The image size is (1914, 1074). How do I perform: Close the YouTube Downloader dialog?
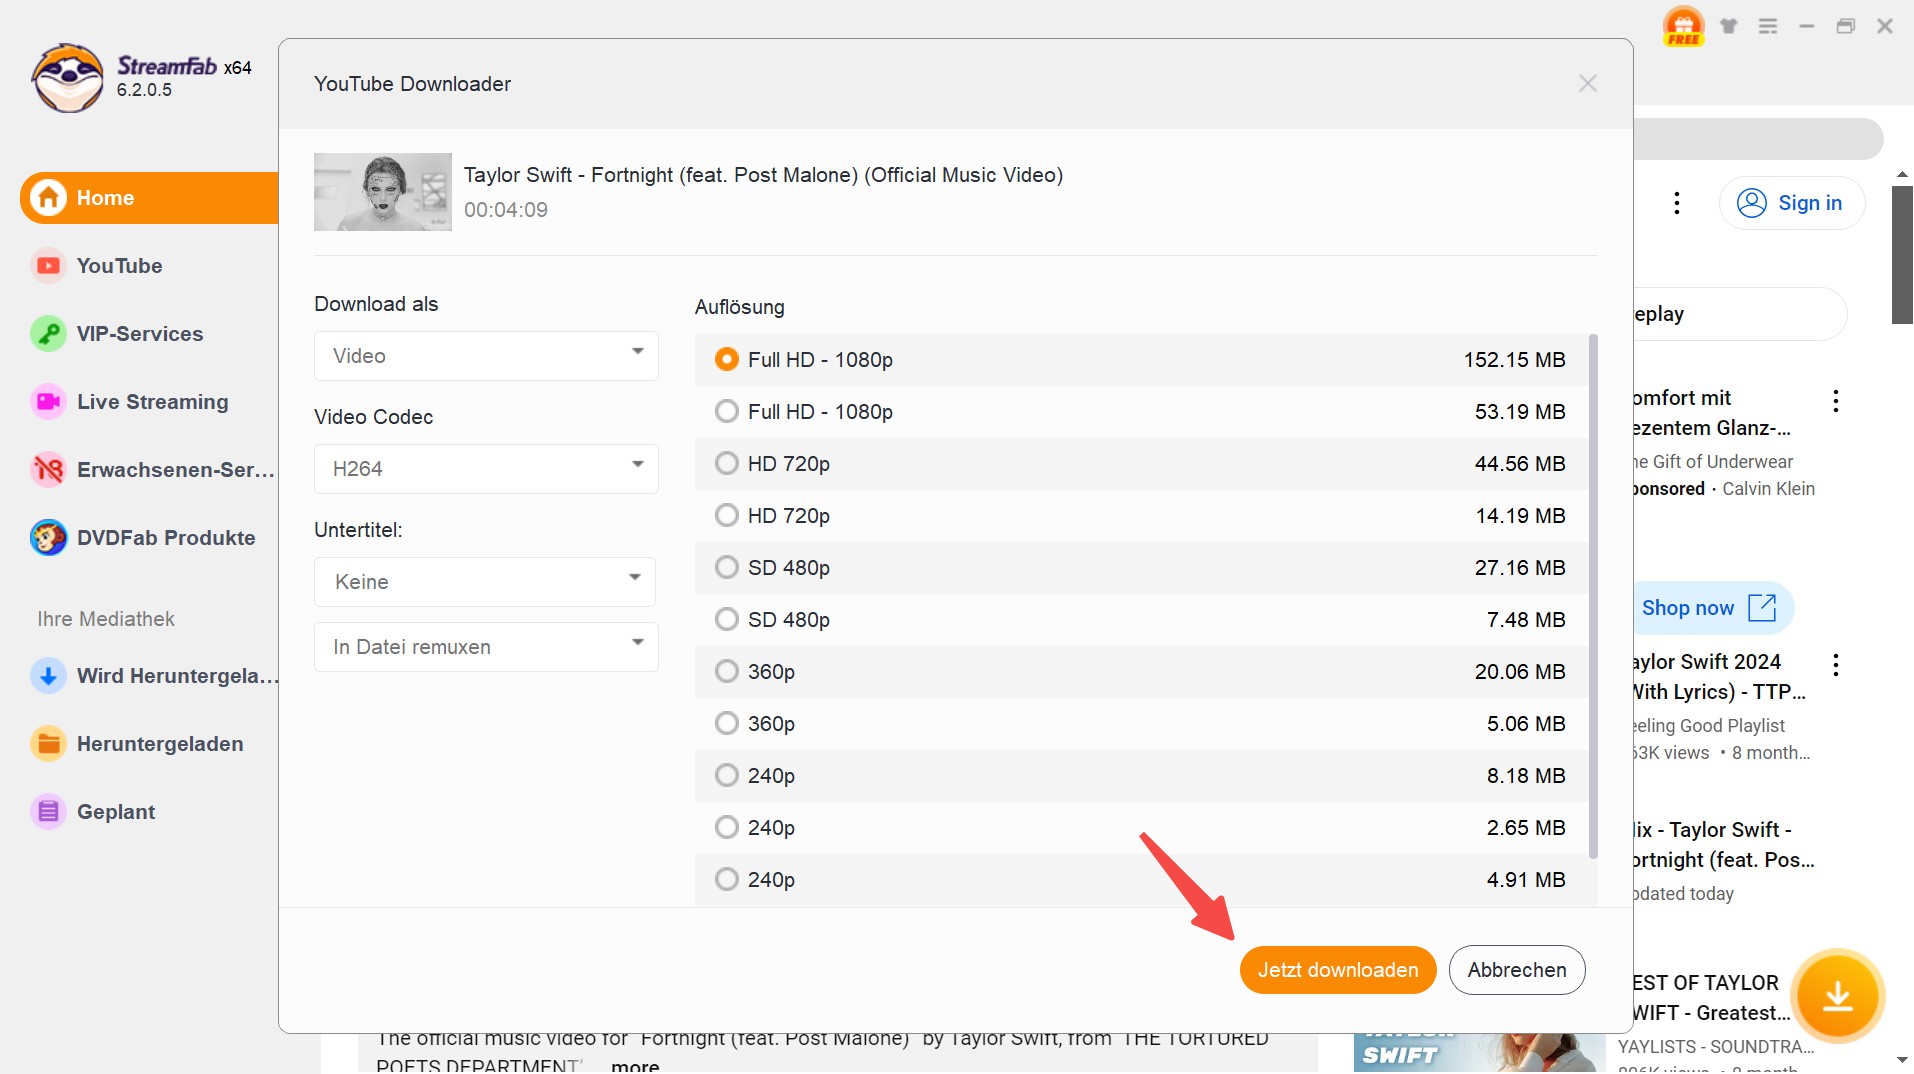(x=1588, y=84)
